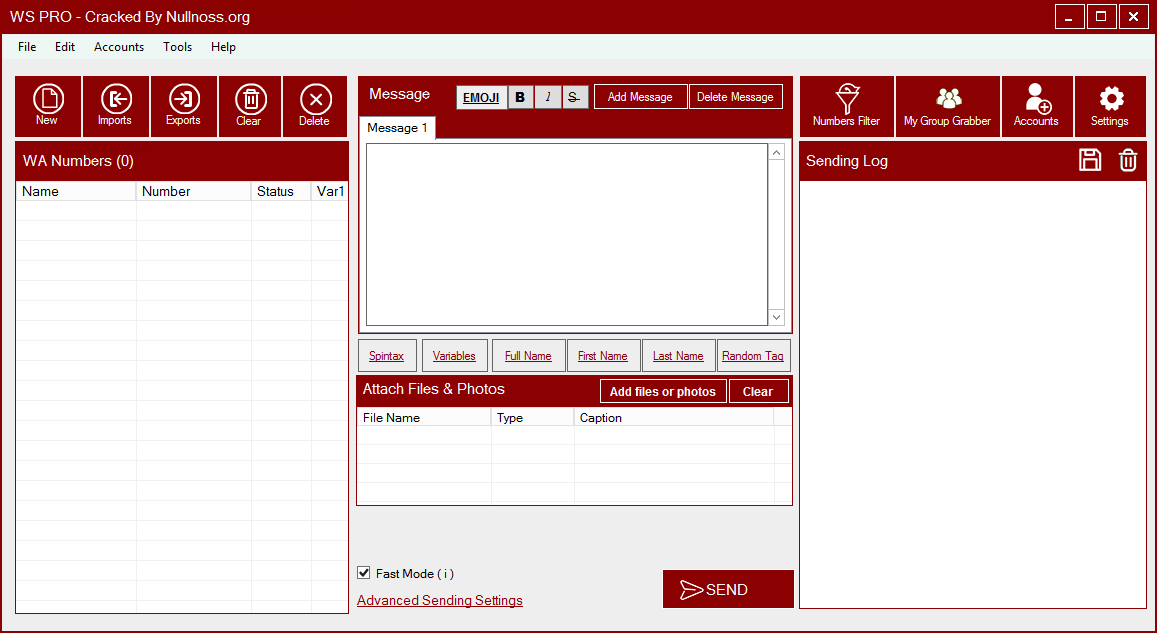
Task: Click the File Name column header
Action: 424,418
